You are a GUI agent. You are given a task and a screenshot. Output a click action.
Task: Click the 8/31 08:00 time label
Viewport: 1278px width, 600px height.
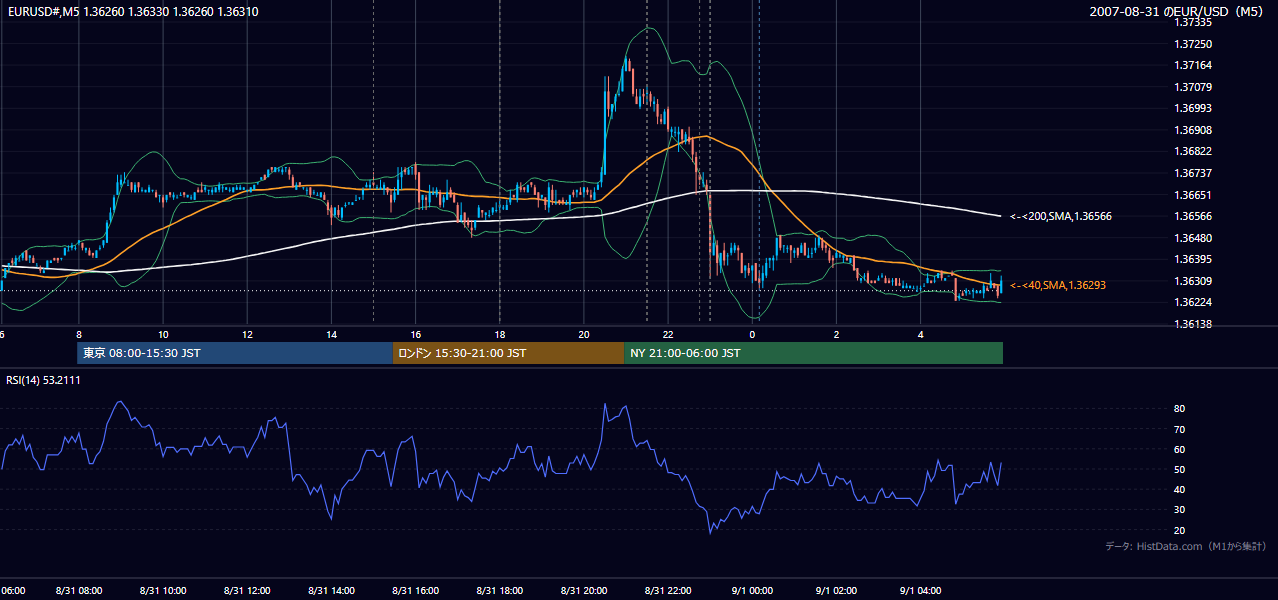pos(78,591)
